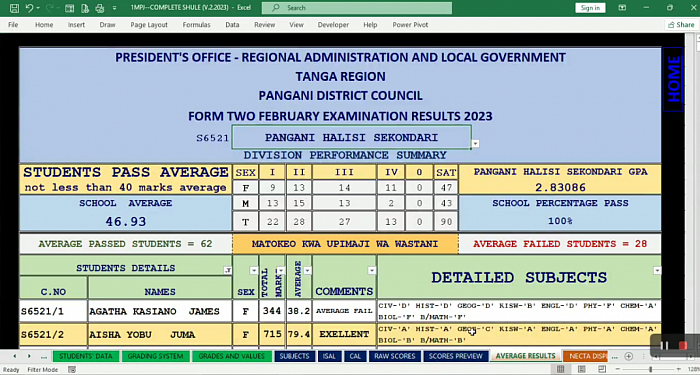Click the Share button
Image resolution: width=700 pixels, height=375 pixels.
coord(681,25)
